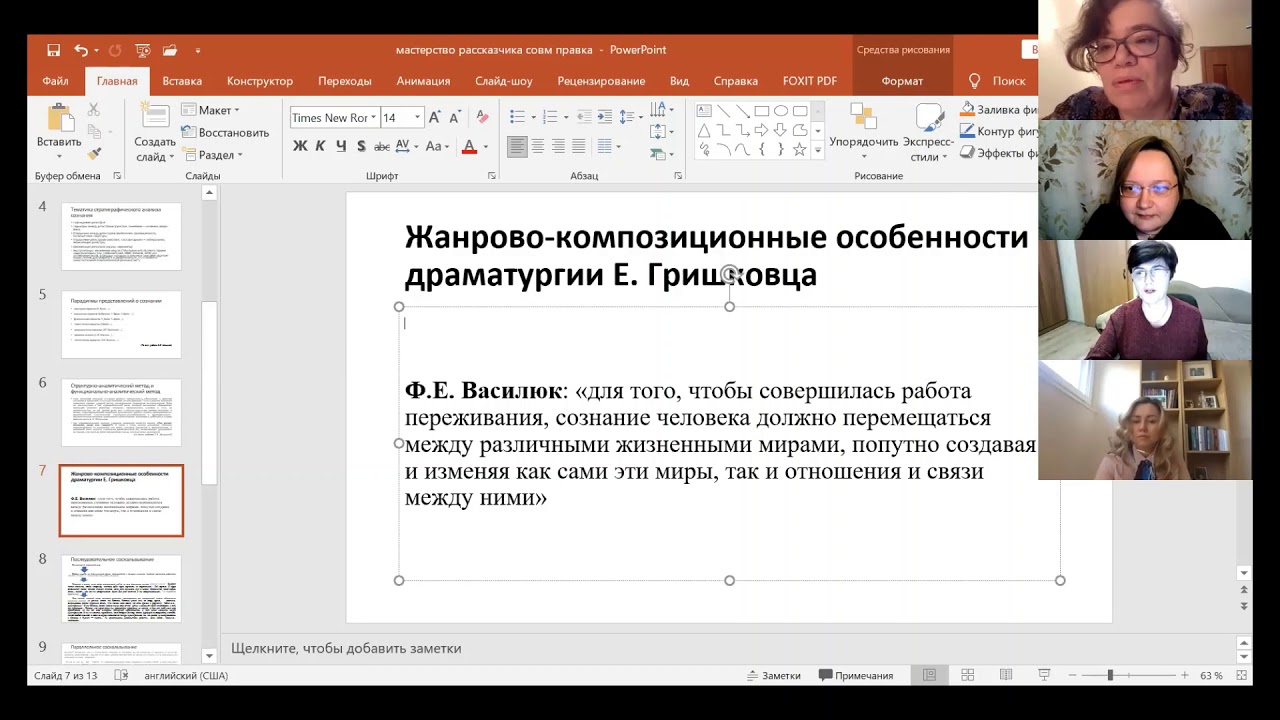This screenshot has height=720, width=1280.
Task: Convert to SmartArt icon
Action: click(x=662, y=154)
